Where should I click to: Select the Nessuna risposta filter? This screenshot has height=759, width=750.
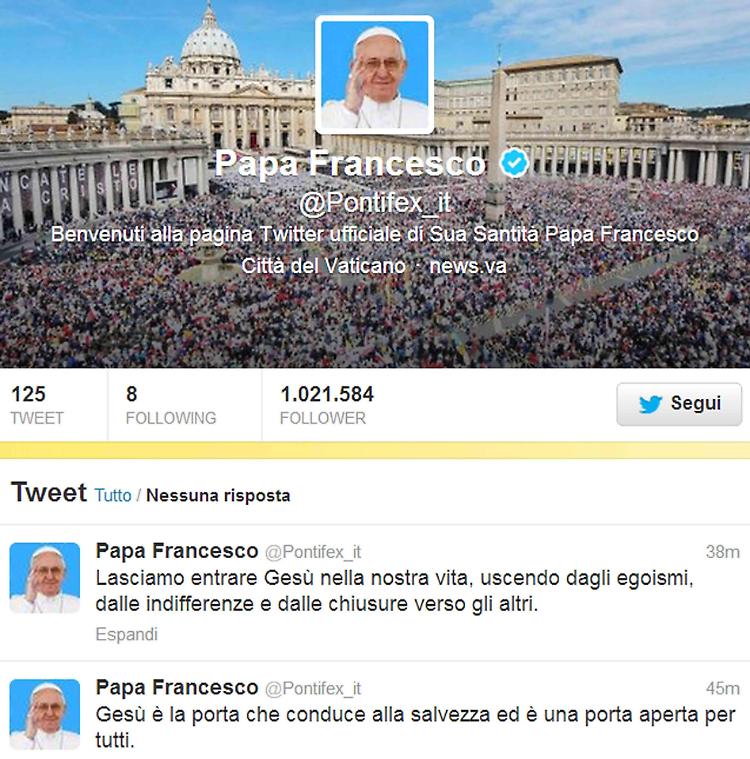(218, 495)
